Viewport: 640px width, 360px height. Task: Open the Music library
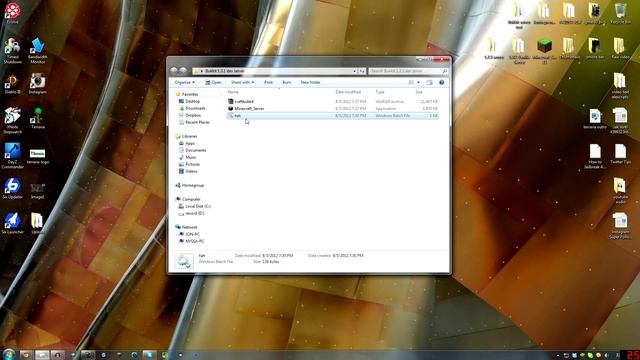pyautogui.click(x=188, y=157)
